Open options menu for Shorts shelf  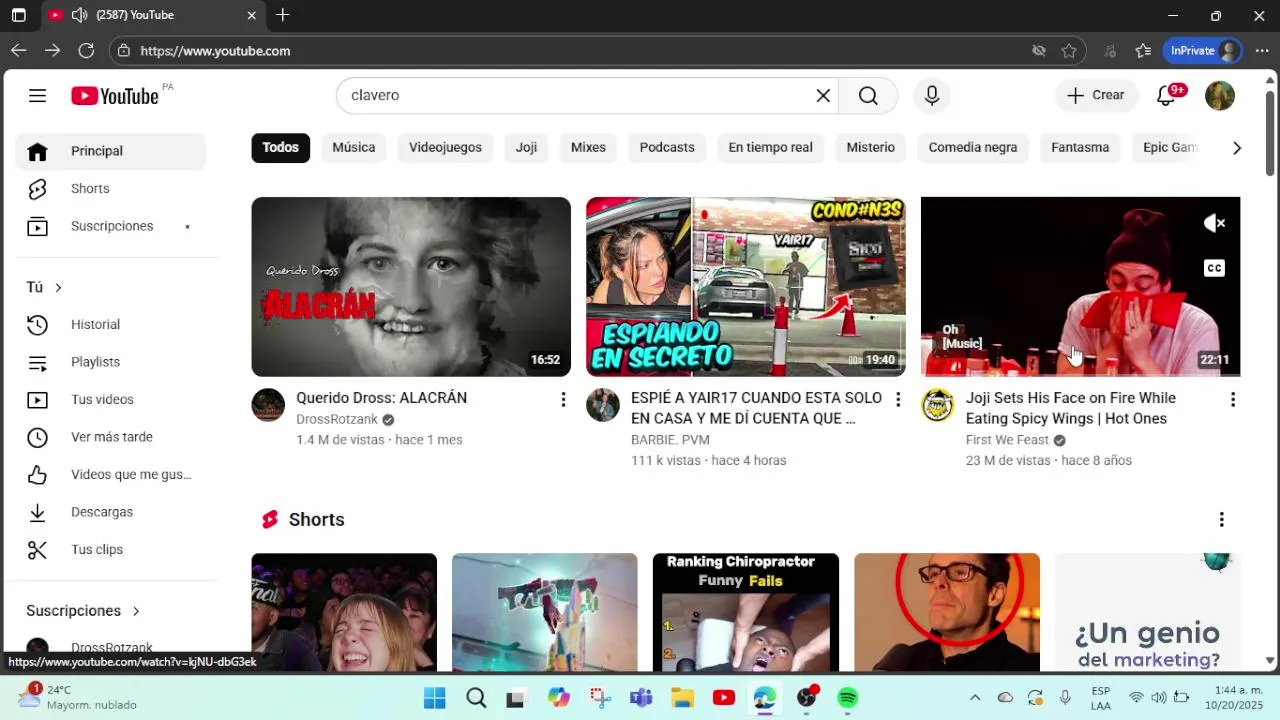pos(1221,520)
